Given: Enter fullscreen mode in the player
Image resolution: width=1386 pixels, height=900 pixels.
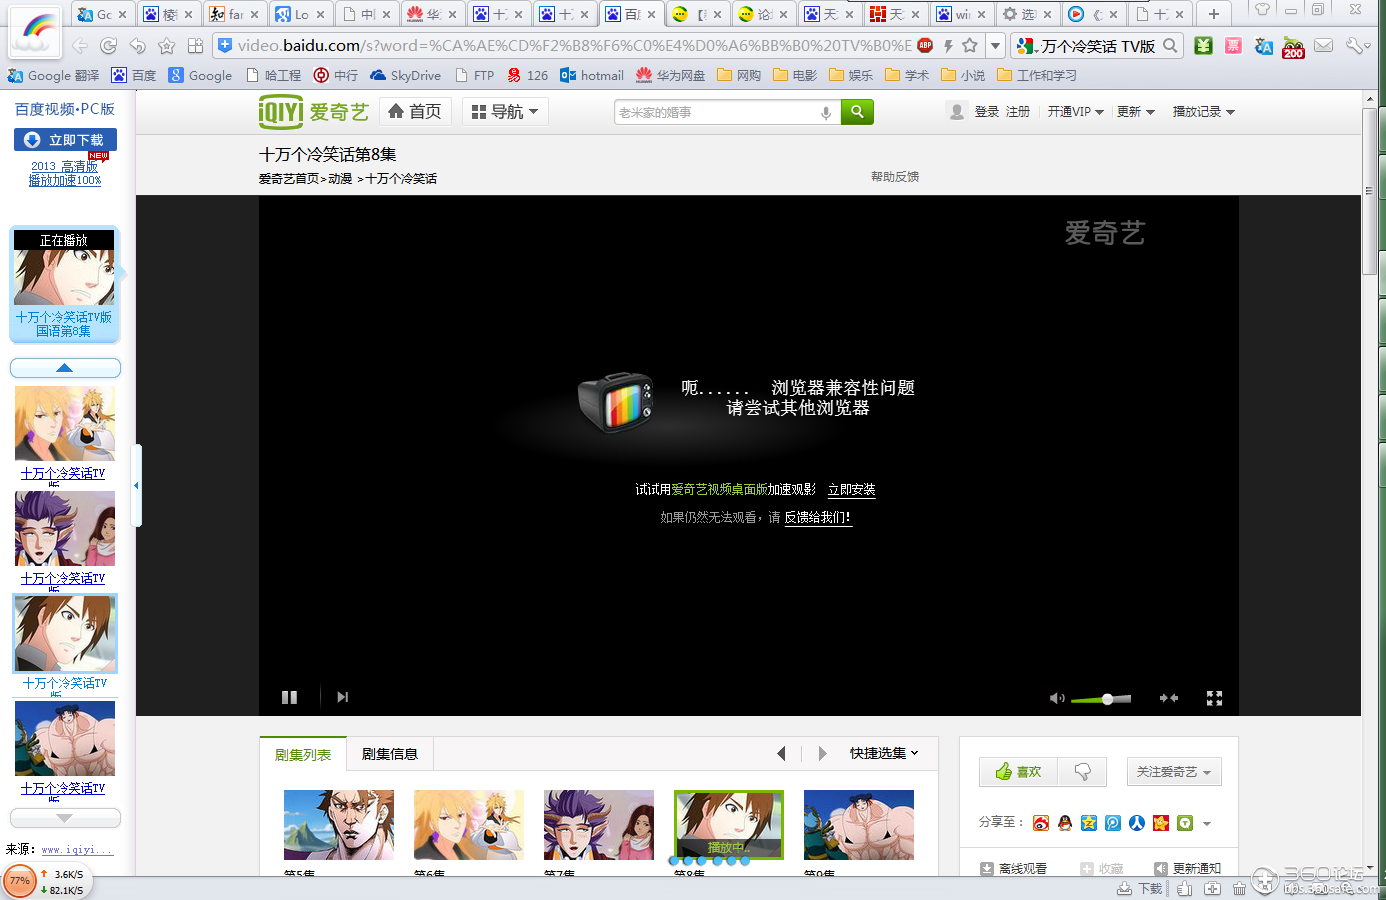Looking at the screenshot, I should (1214, 698).
